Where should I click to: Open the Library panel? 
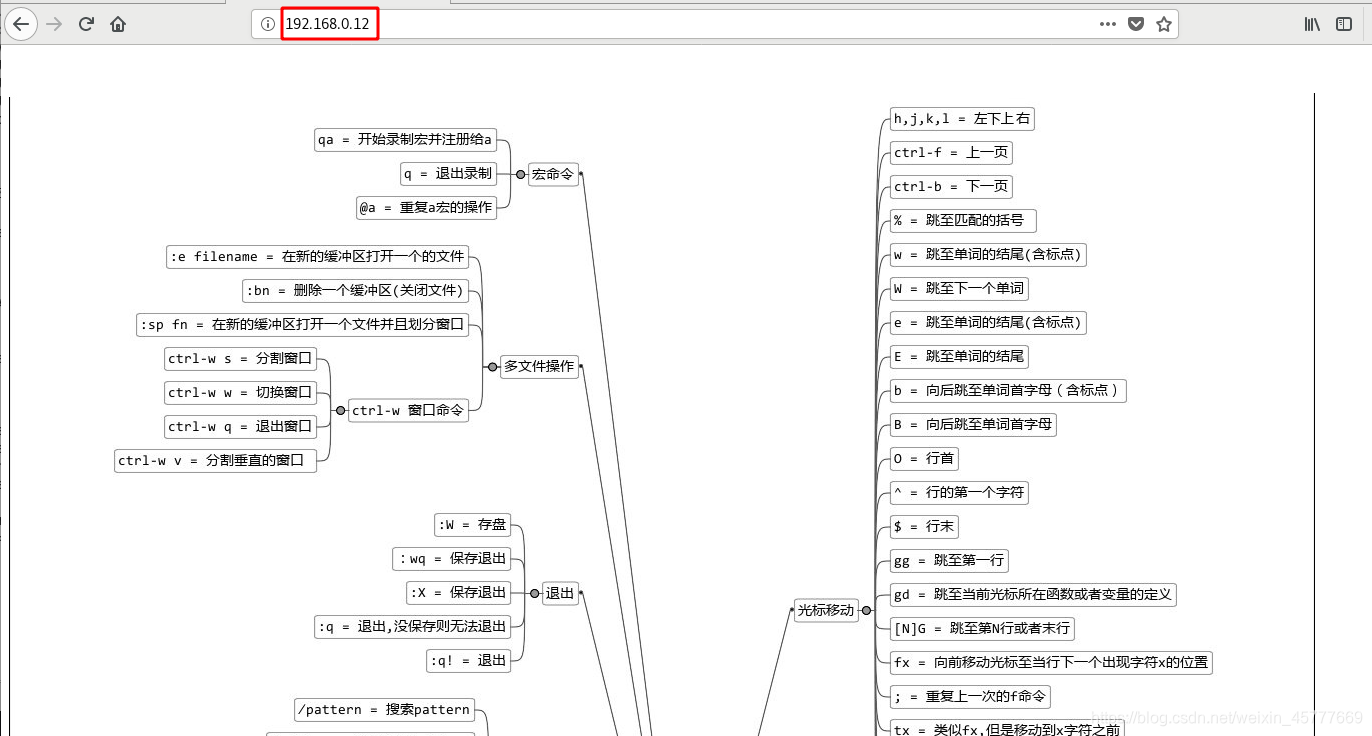click(1312, 24)
